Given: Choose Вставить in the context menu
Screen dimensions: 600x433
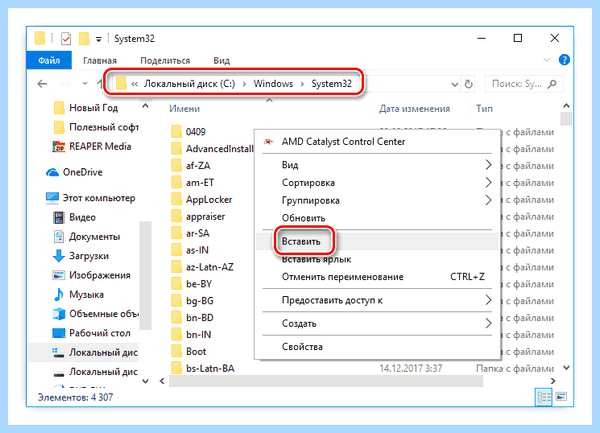Looking at the screenshot, I should (x=377, y=241).
